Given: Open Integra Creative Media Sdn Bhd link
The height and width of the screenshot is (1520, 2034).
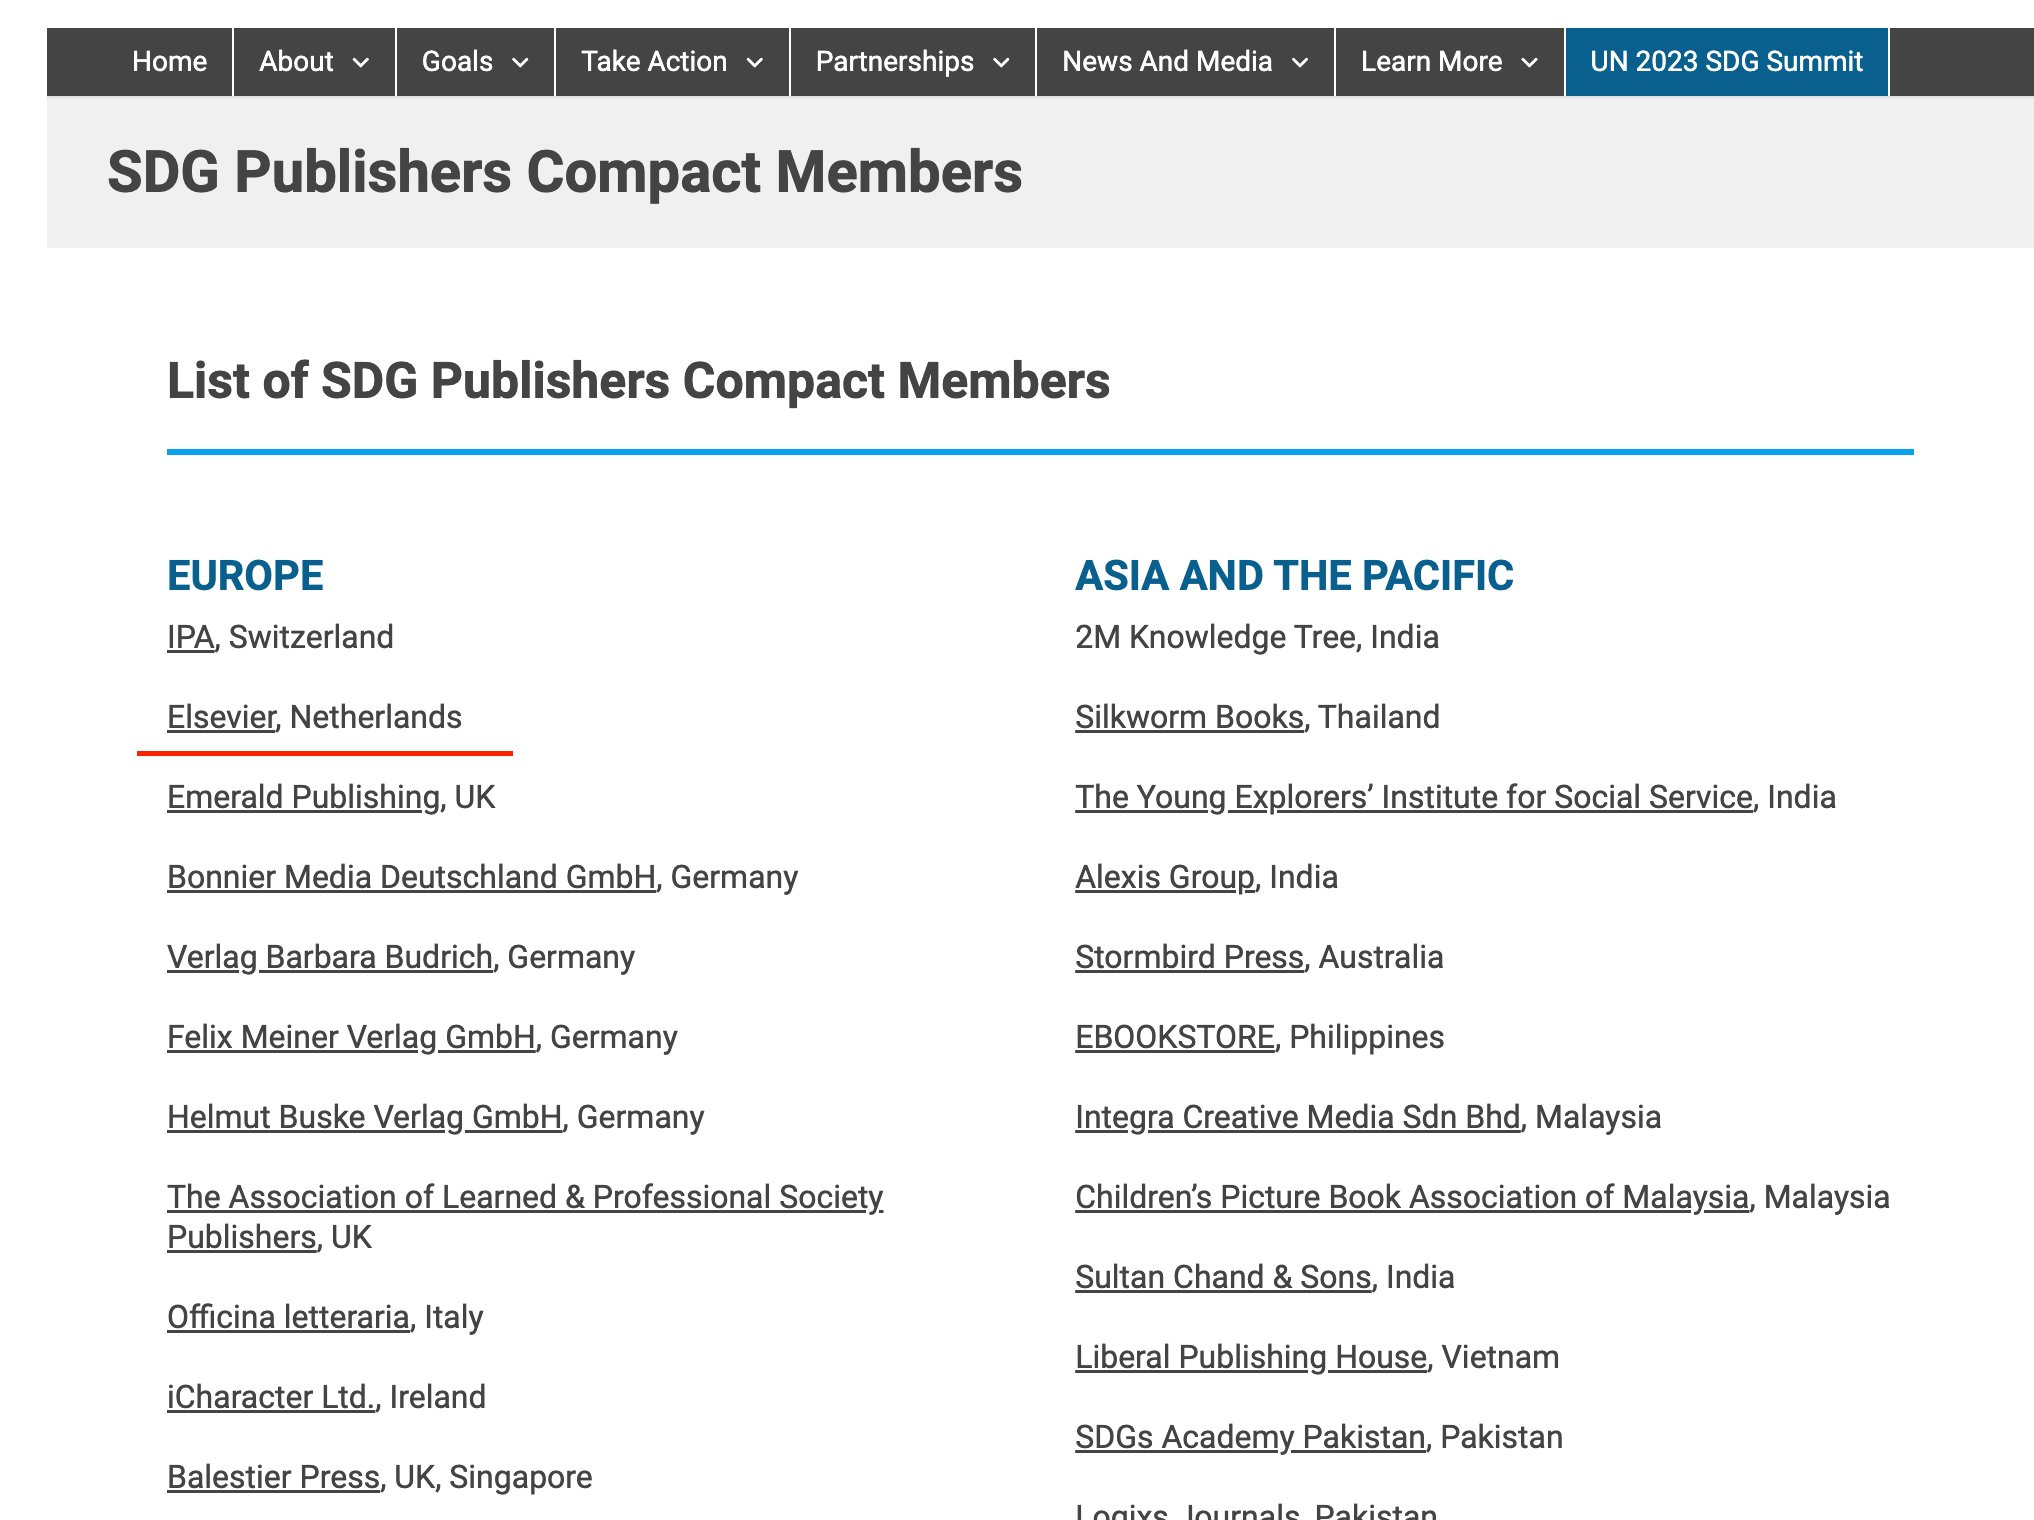Looking at the screenshot, I should point(1298,1117).
